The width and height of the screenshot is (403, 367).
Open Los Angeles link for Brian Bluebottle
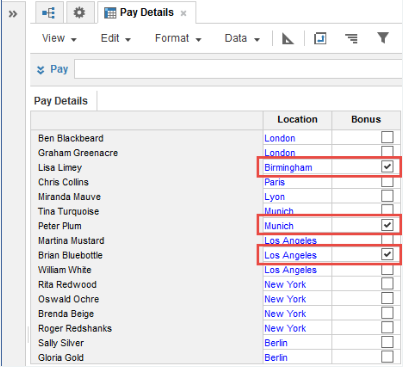click(x=290, y=256)
